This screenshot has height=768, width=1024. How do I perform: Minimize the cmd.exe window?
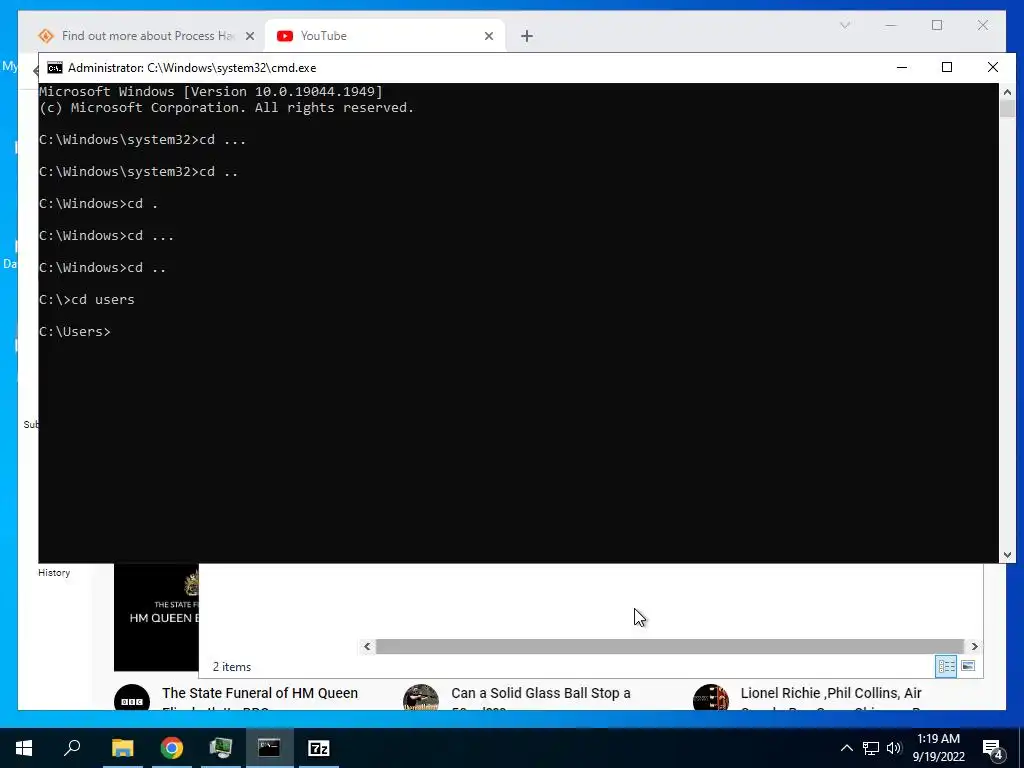902,67
